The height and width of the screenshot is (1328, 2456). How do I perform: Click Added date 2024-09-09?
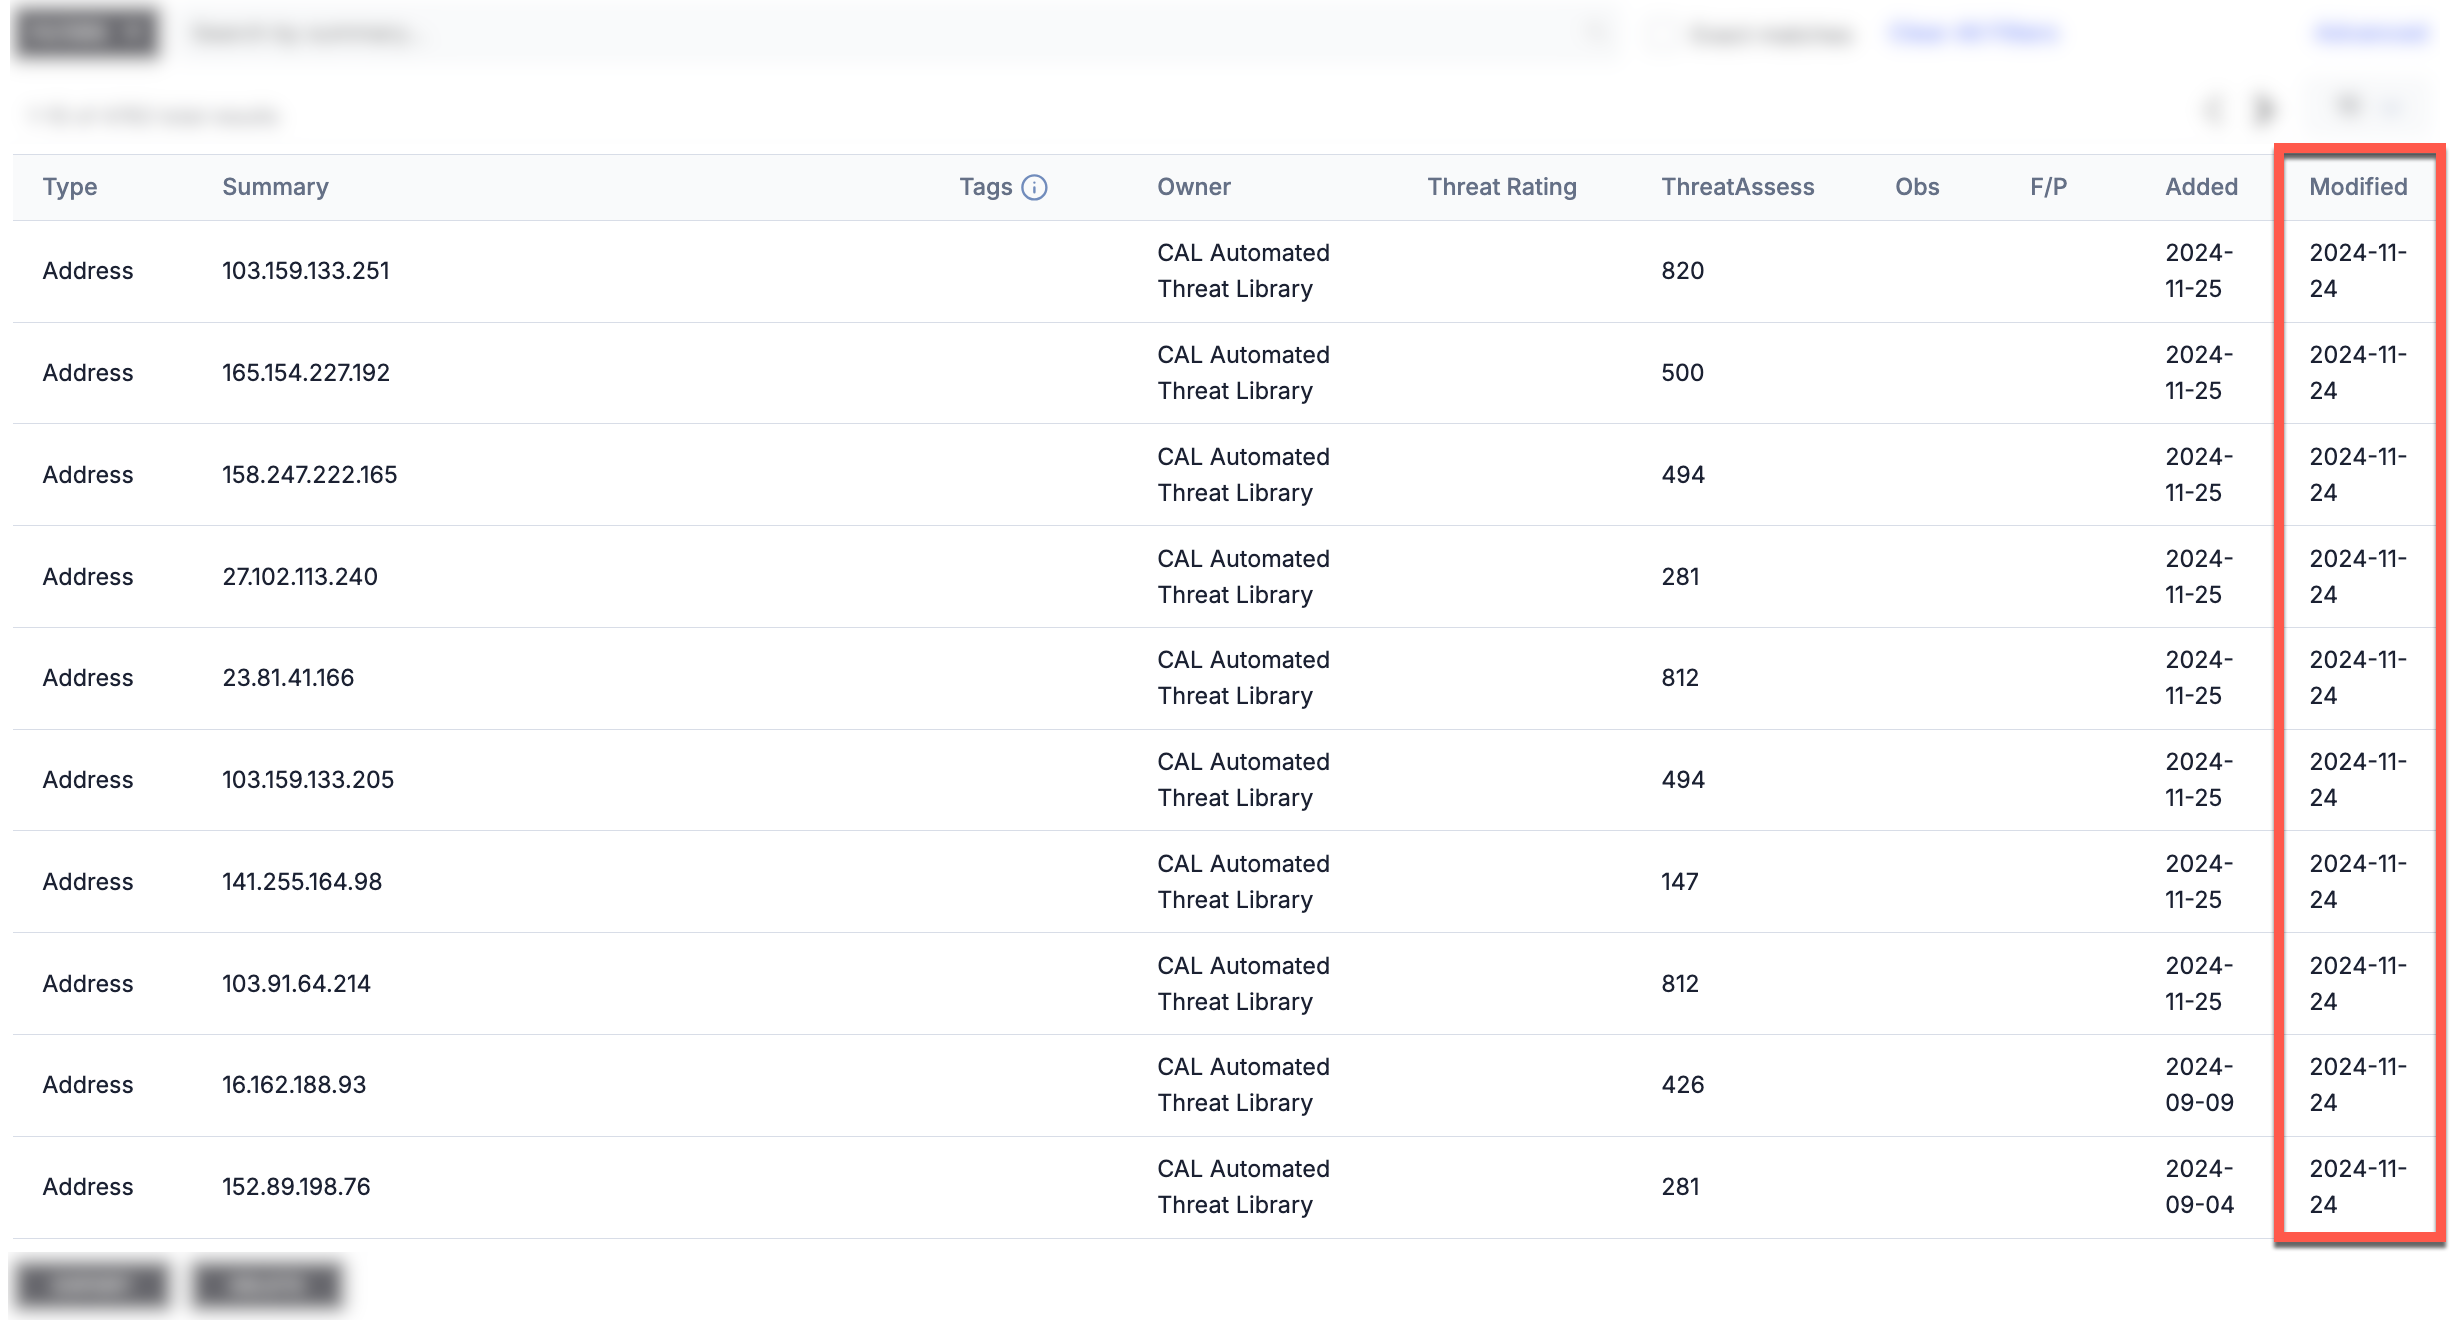(2199, 1085)
